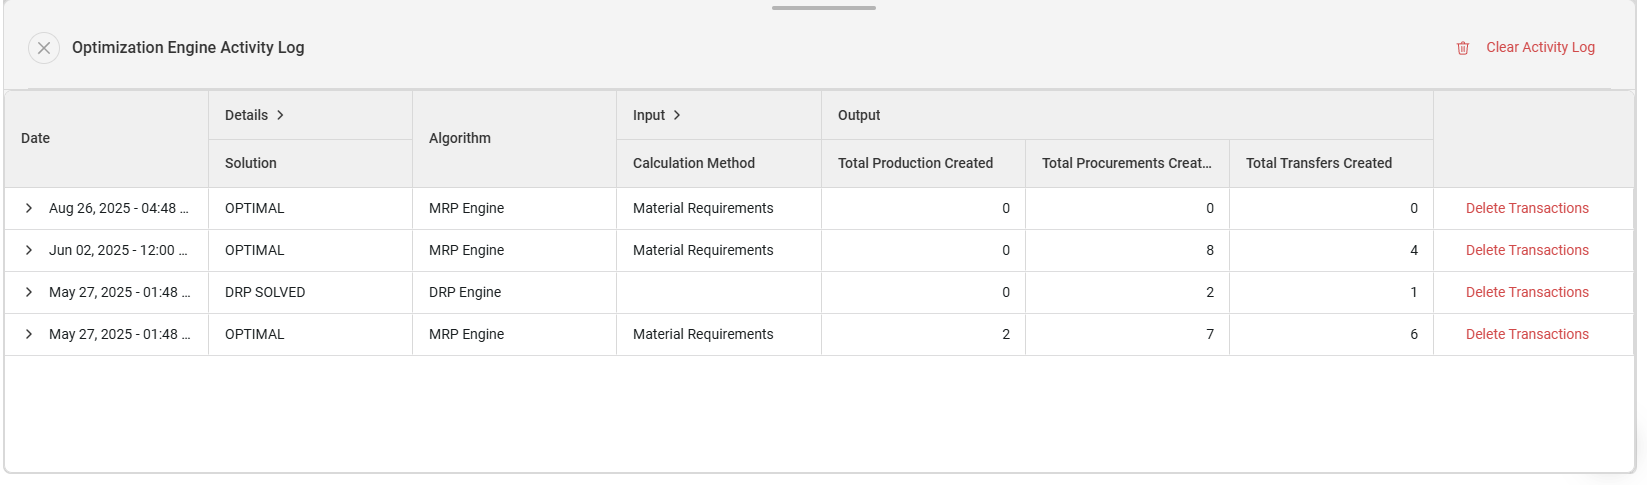Expand the DRP SOLVED row chevron

tap(29, 292)
